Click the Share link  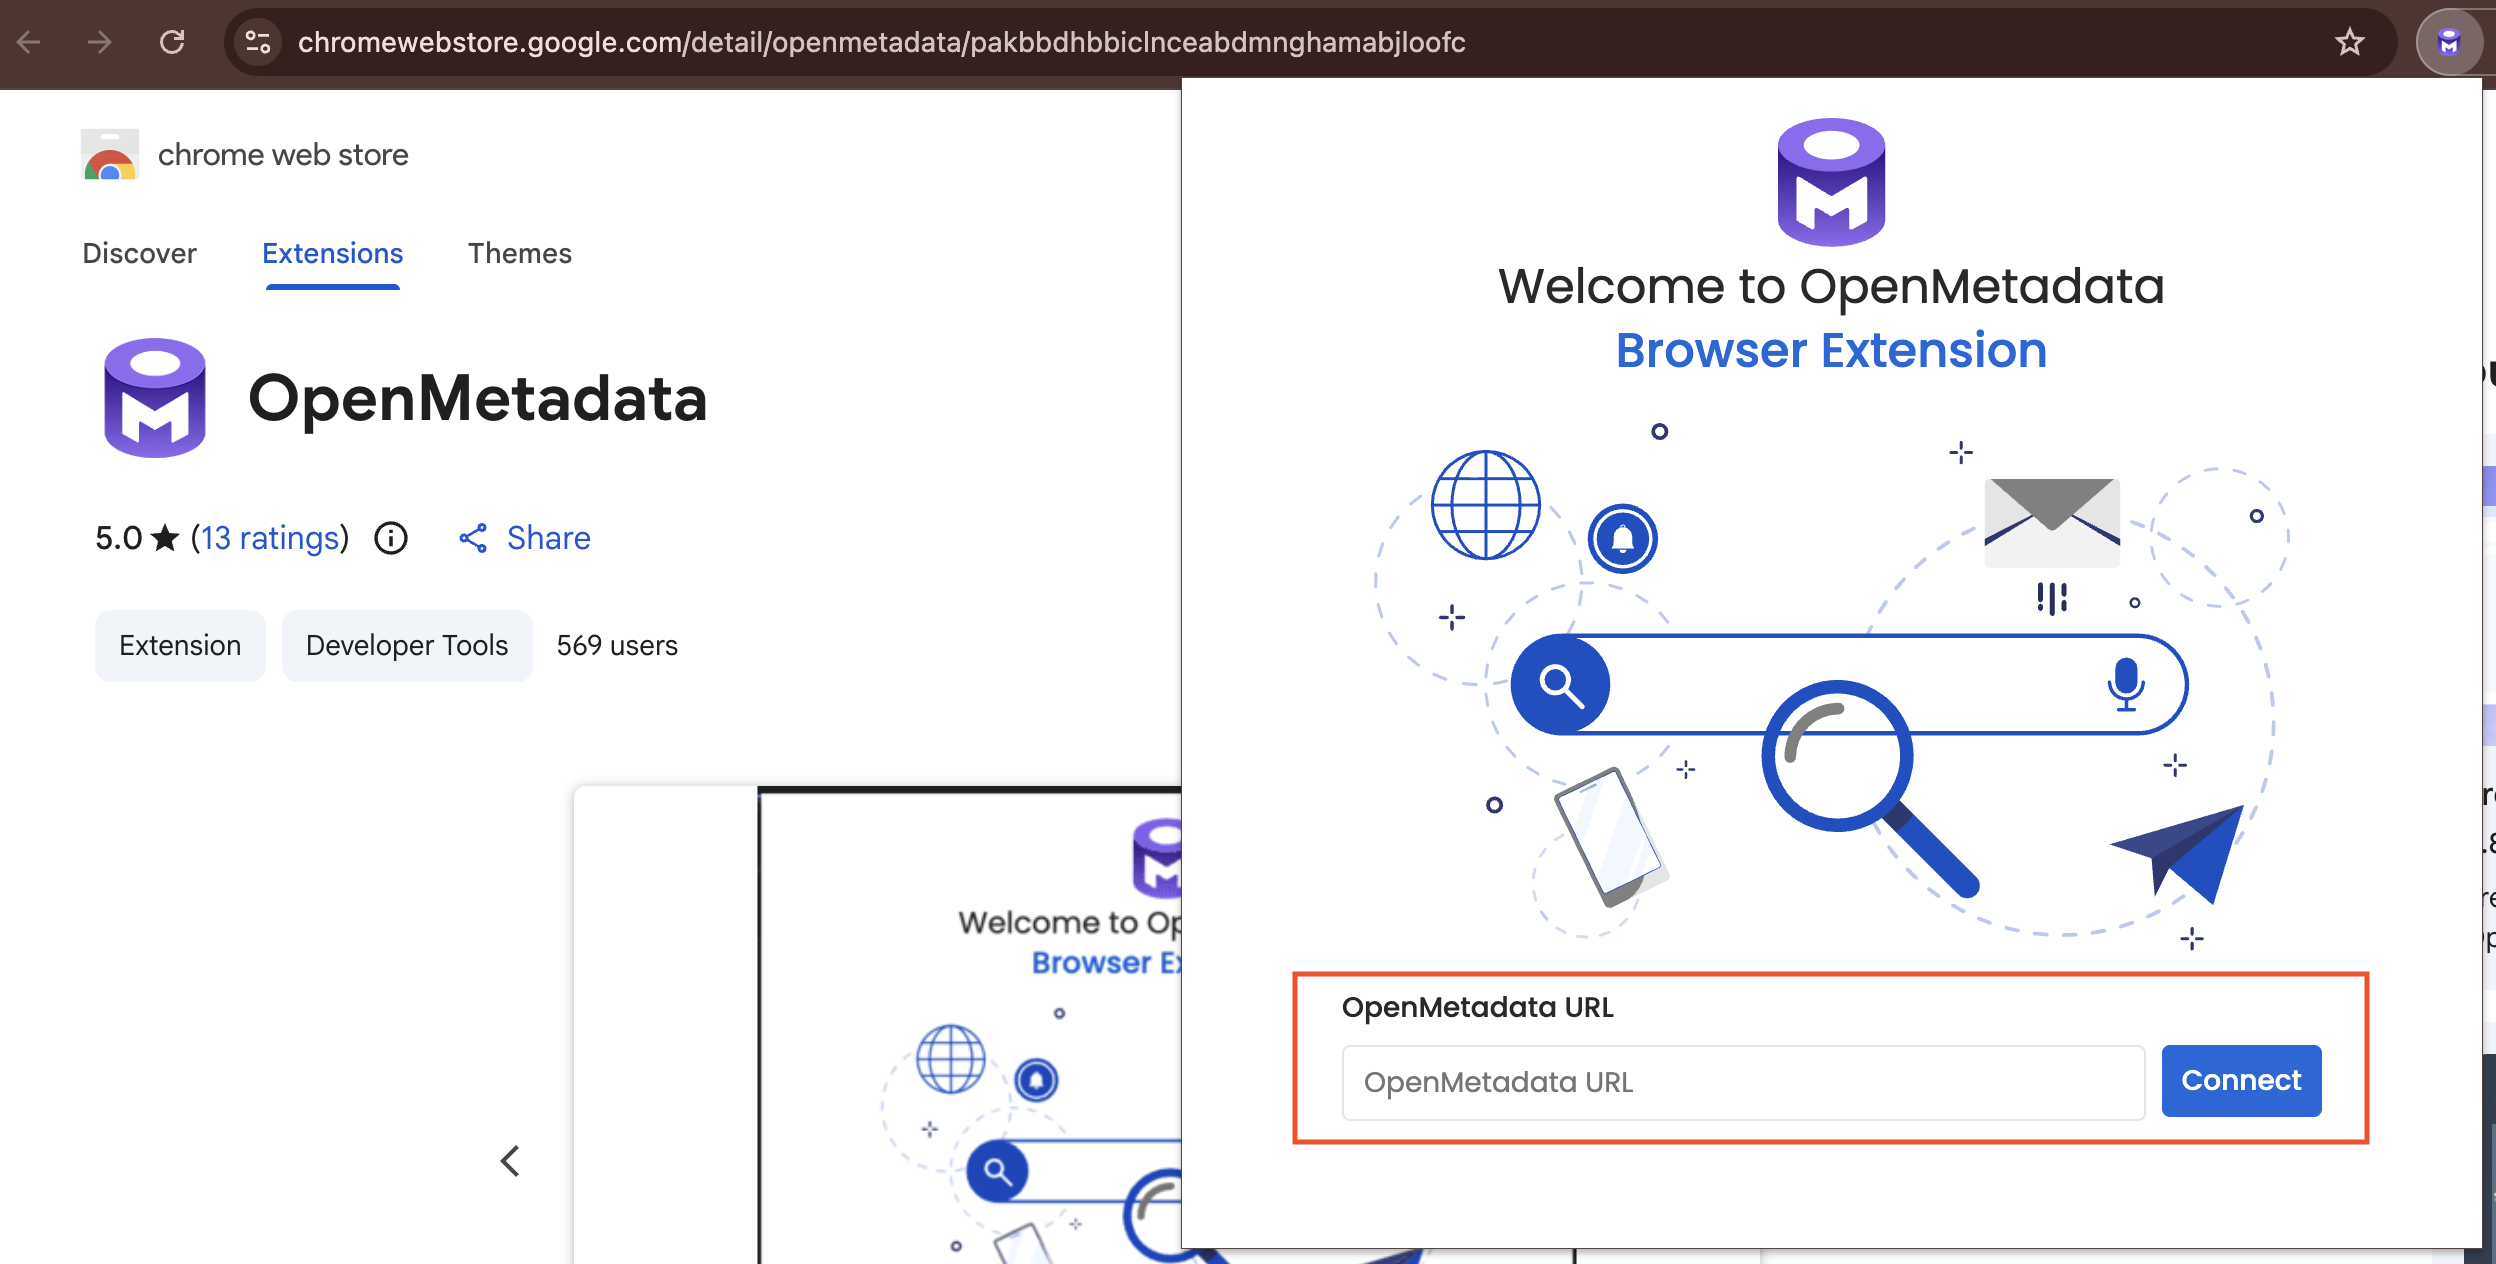coord(548,538)
